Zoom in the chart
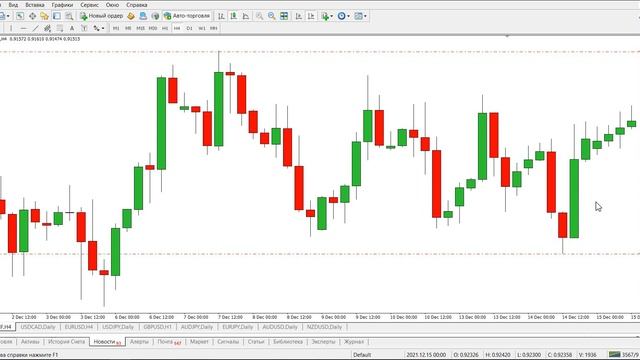 (259, 16)
